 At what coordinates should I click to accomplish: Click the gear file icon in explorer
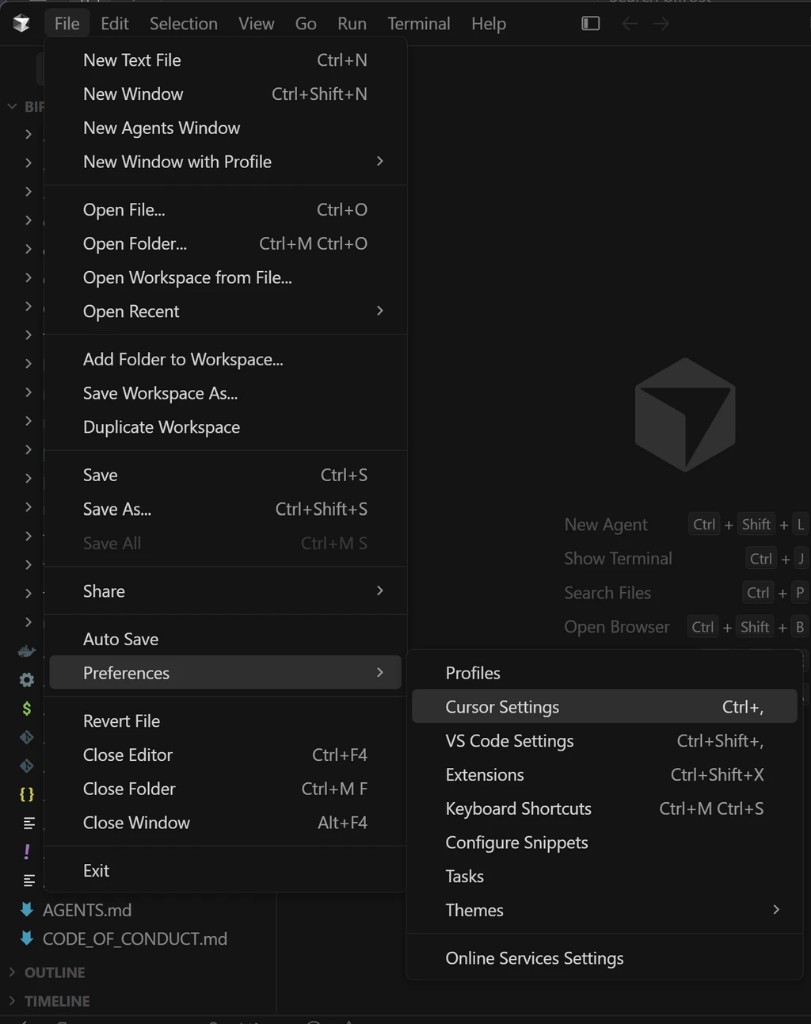pyautogui.click(x=27, y=680)
